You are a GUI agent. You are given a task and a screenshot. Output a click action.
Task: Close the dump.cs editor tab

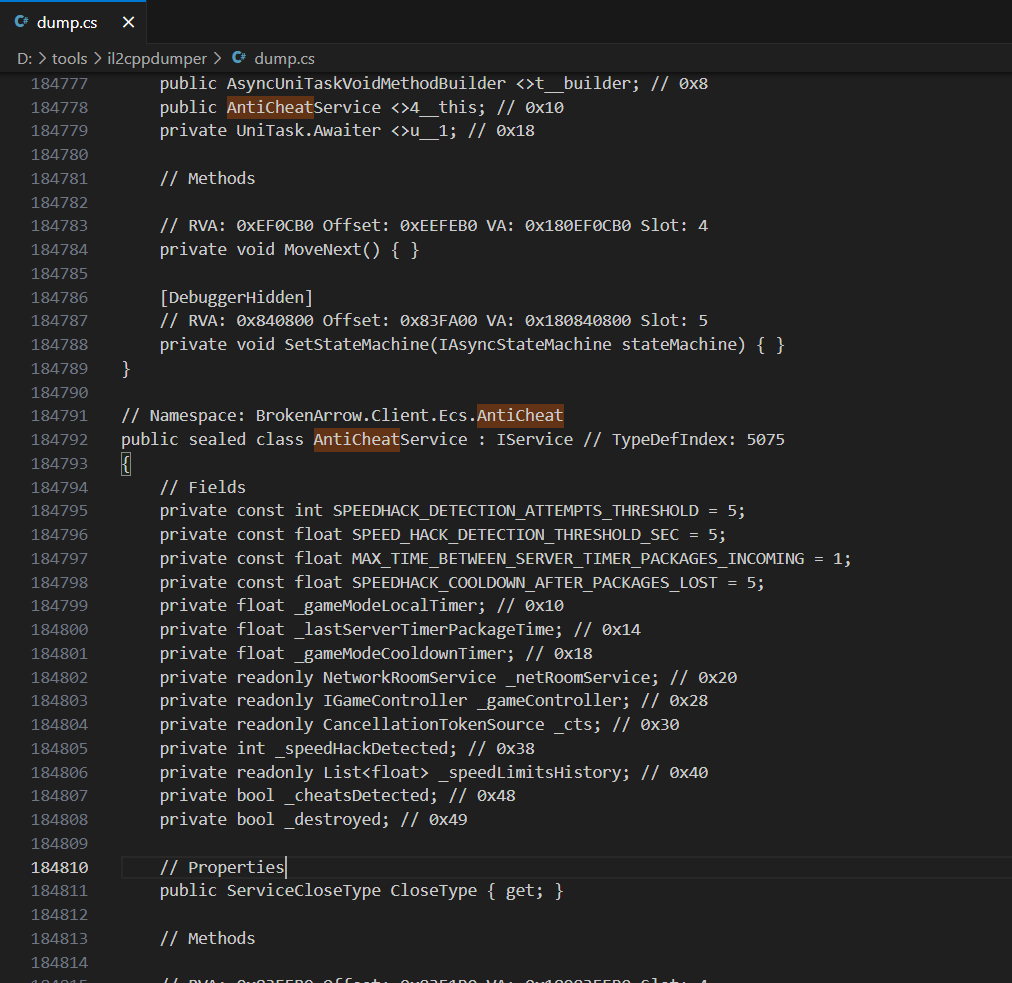(128, 21)
